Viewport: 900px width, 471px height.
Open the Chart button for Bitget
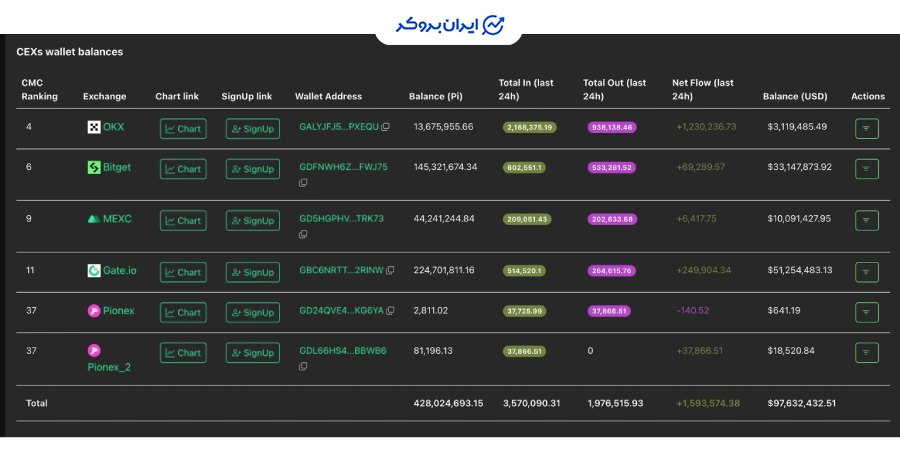183,169
